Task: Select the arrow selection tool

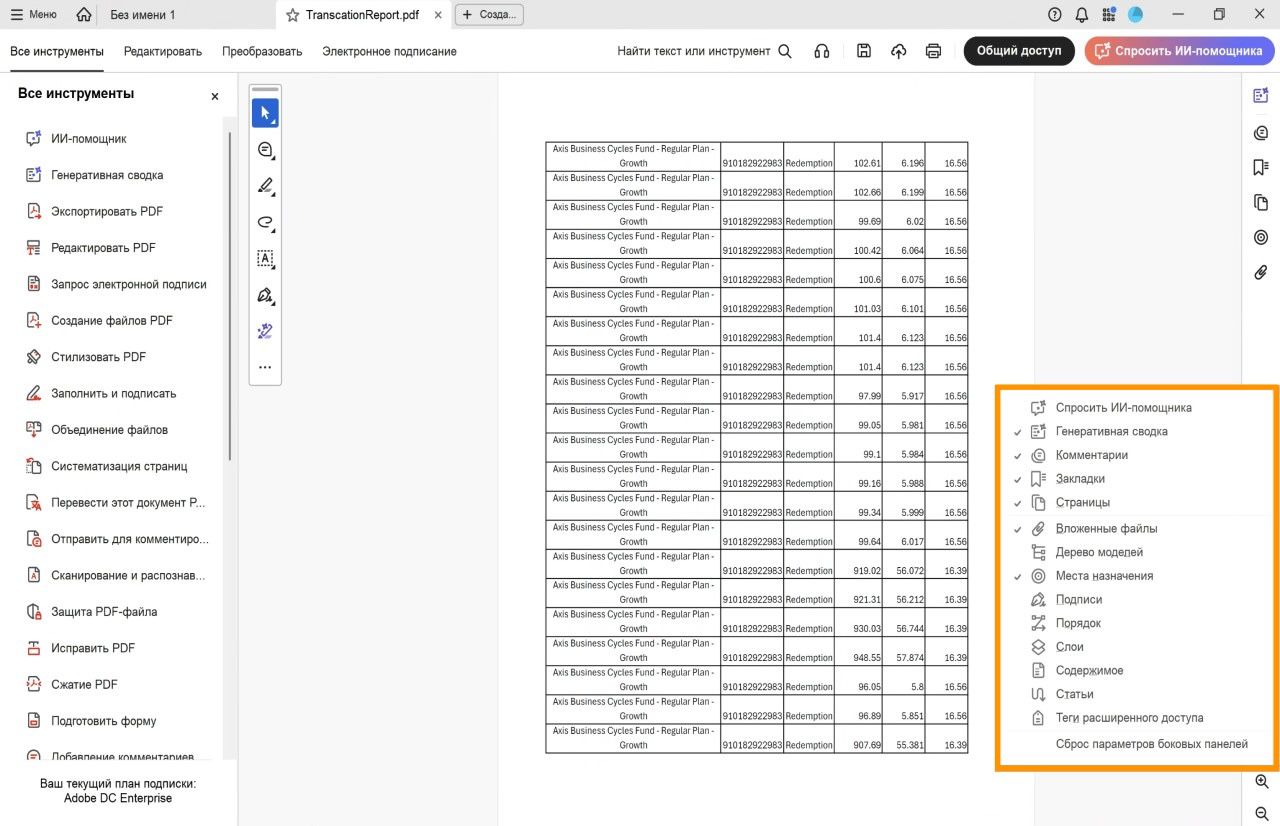Action: [x=265, y=113]
